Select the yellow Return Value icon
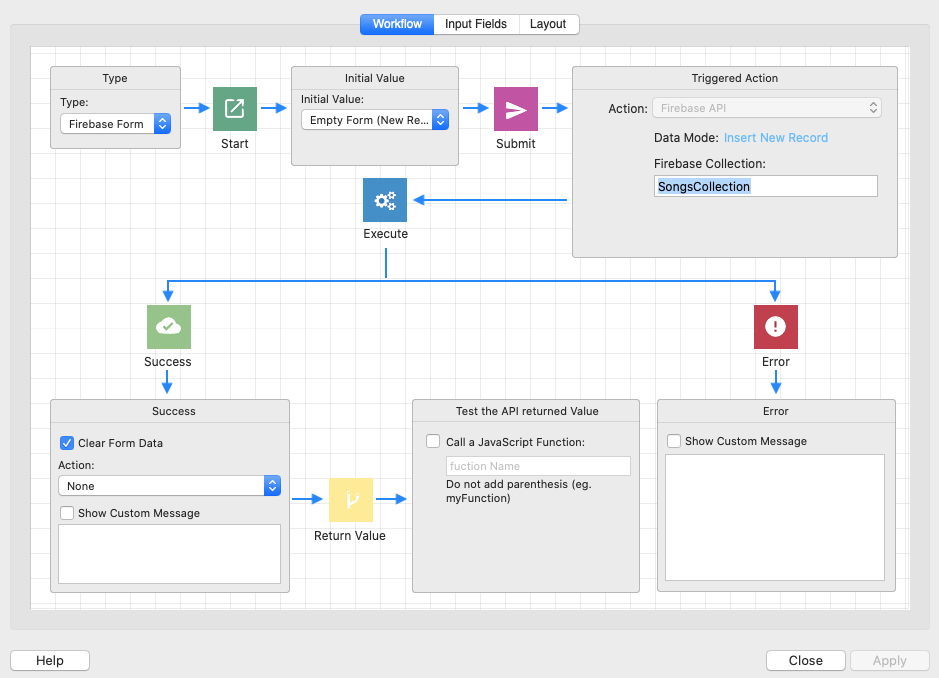The height and width of the screenshot is (678, 939). [351, 500]
